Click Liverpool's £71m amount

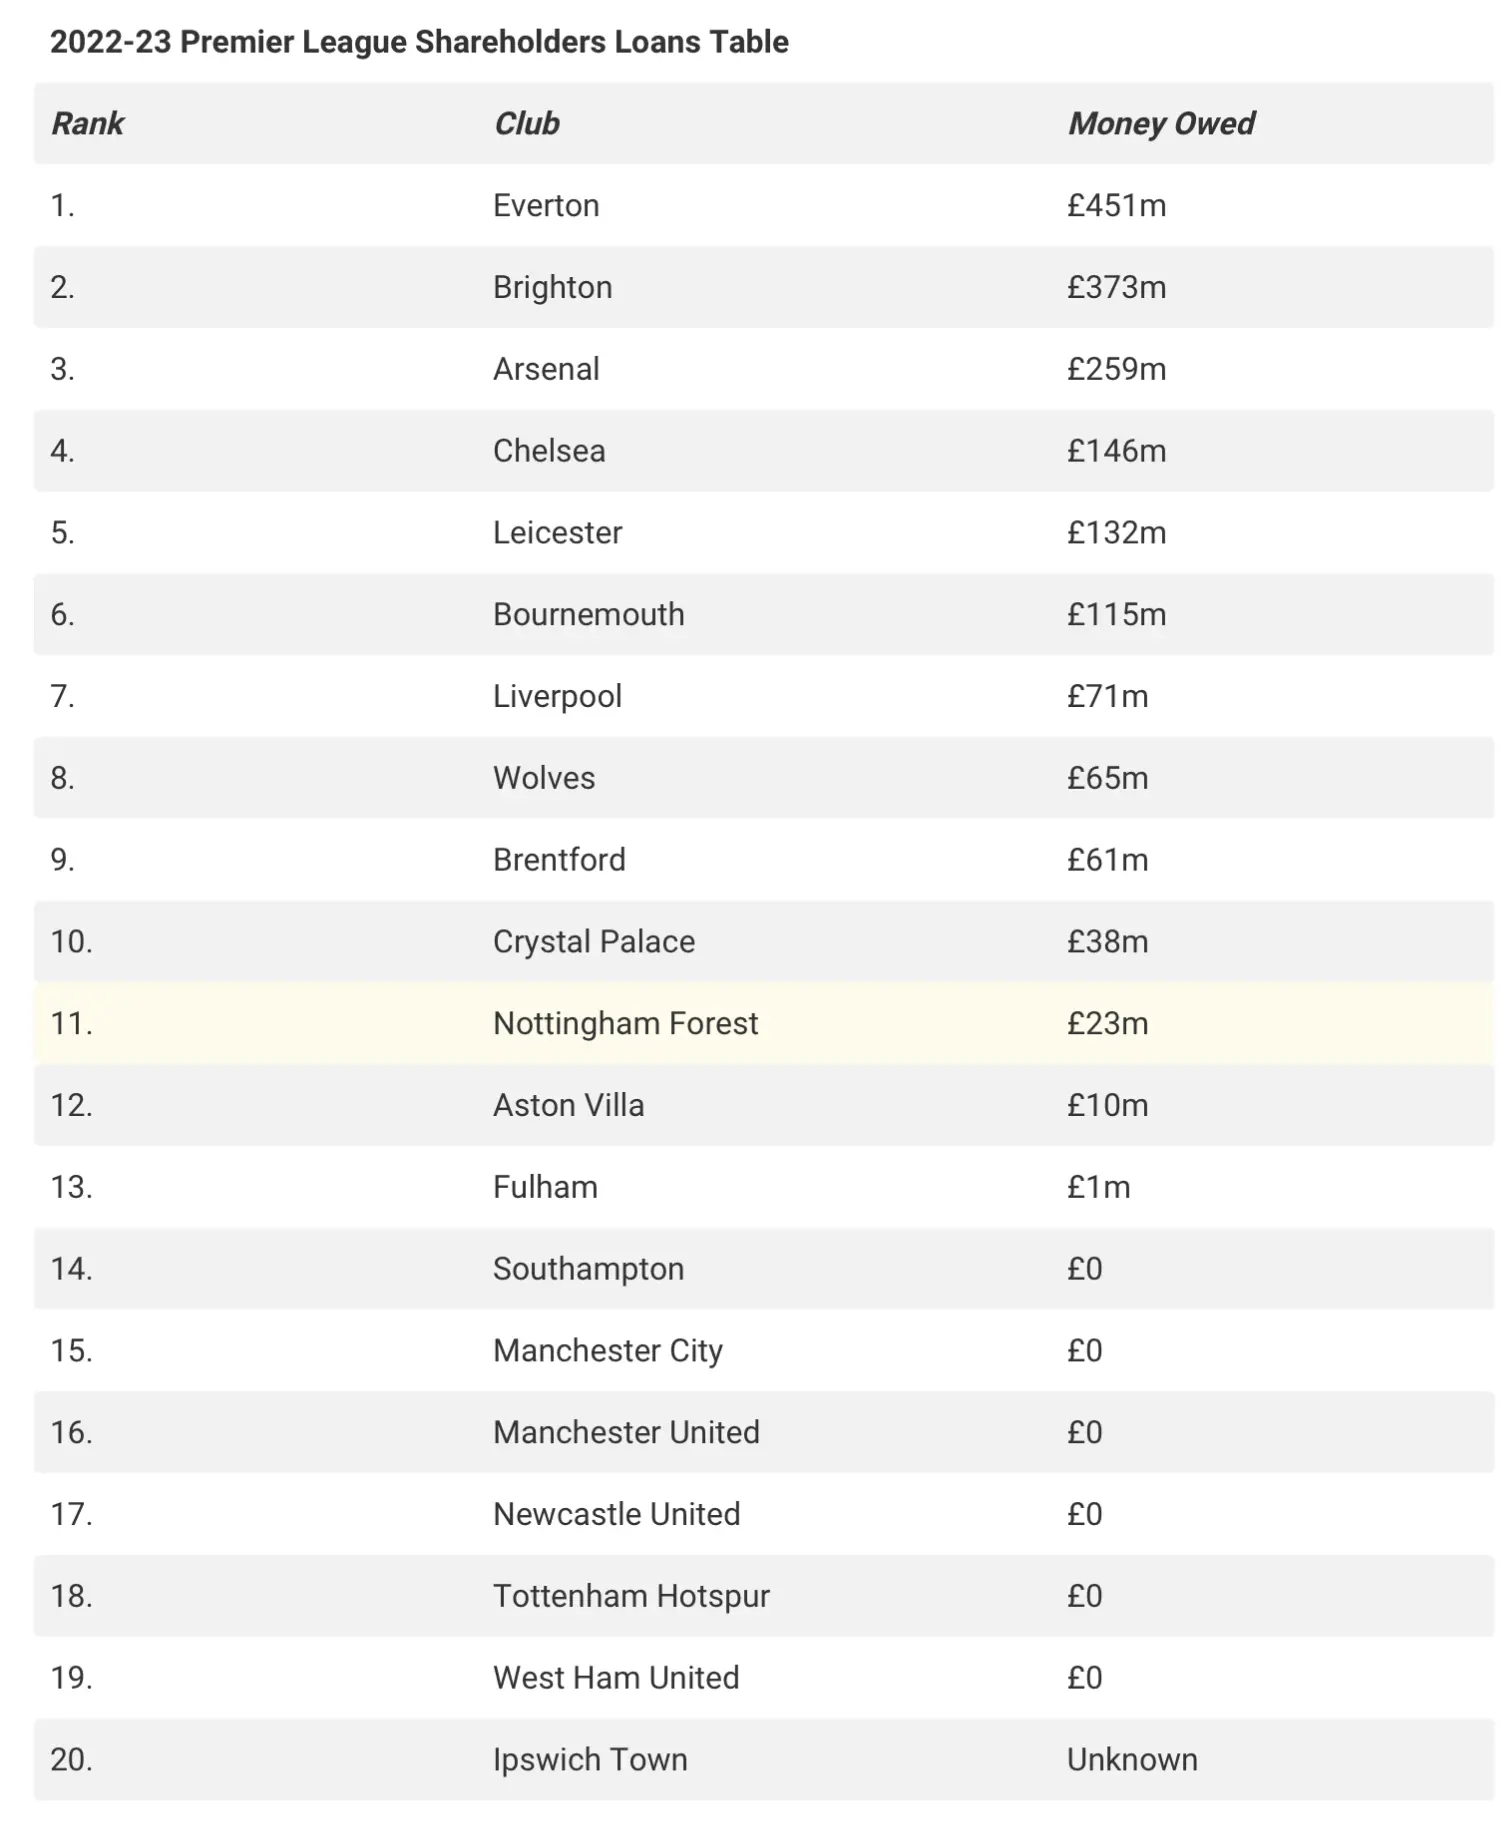1107,696
